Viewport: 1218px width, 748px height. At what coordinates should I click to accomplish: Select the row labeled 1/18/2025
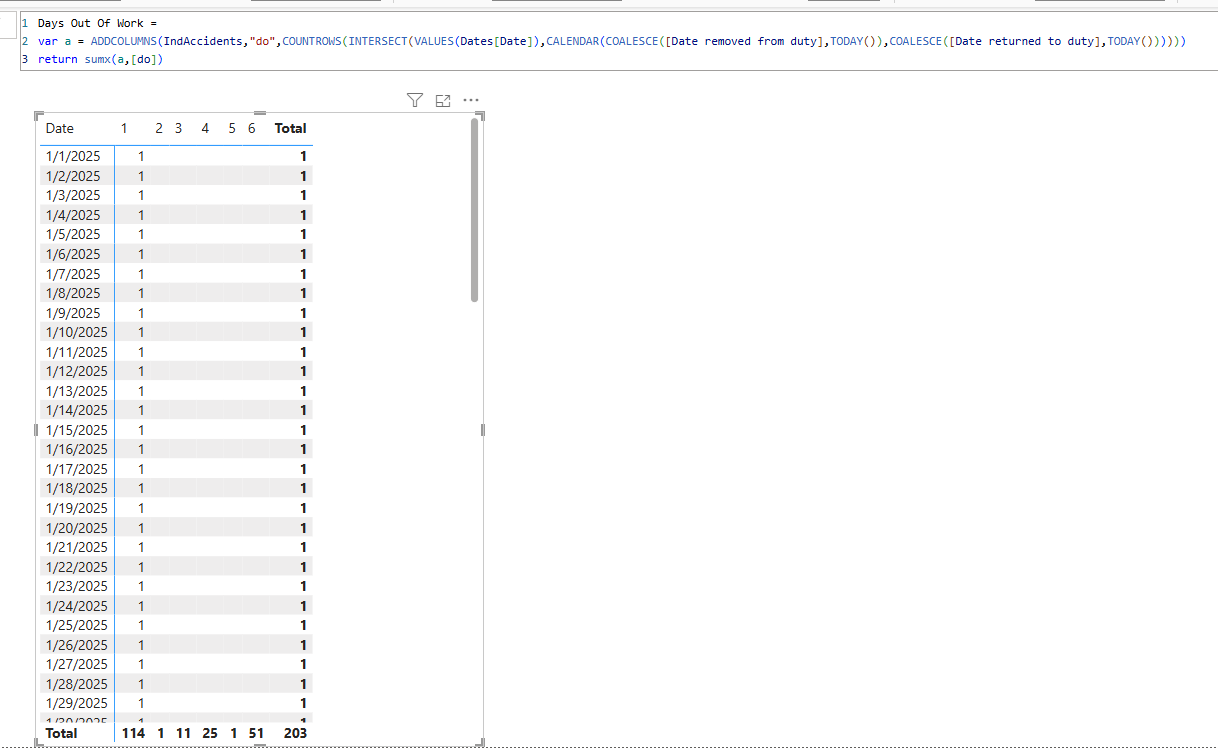click(176, 488)
